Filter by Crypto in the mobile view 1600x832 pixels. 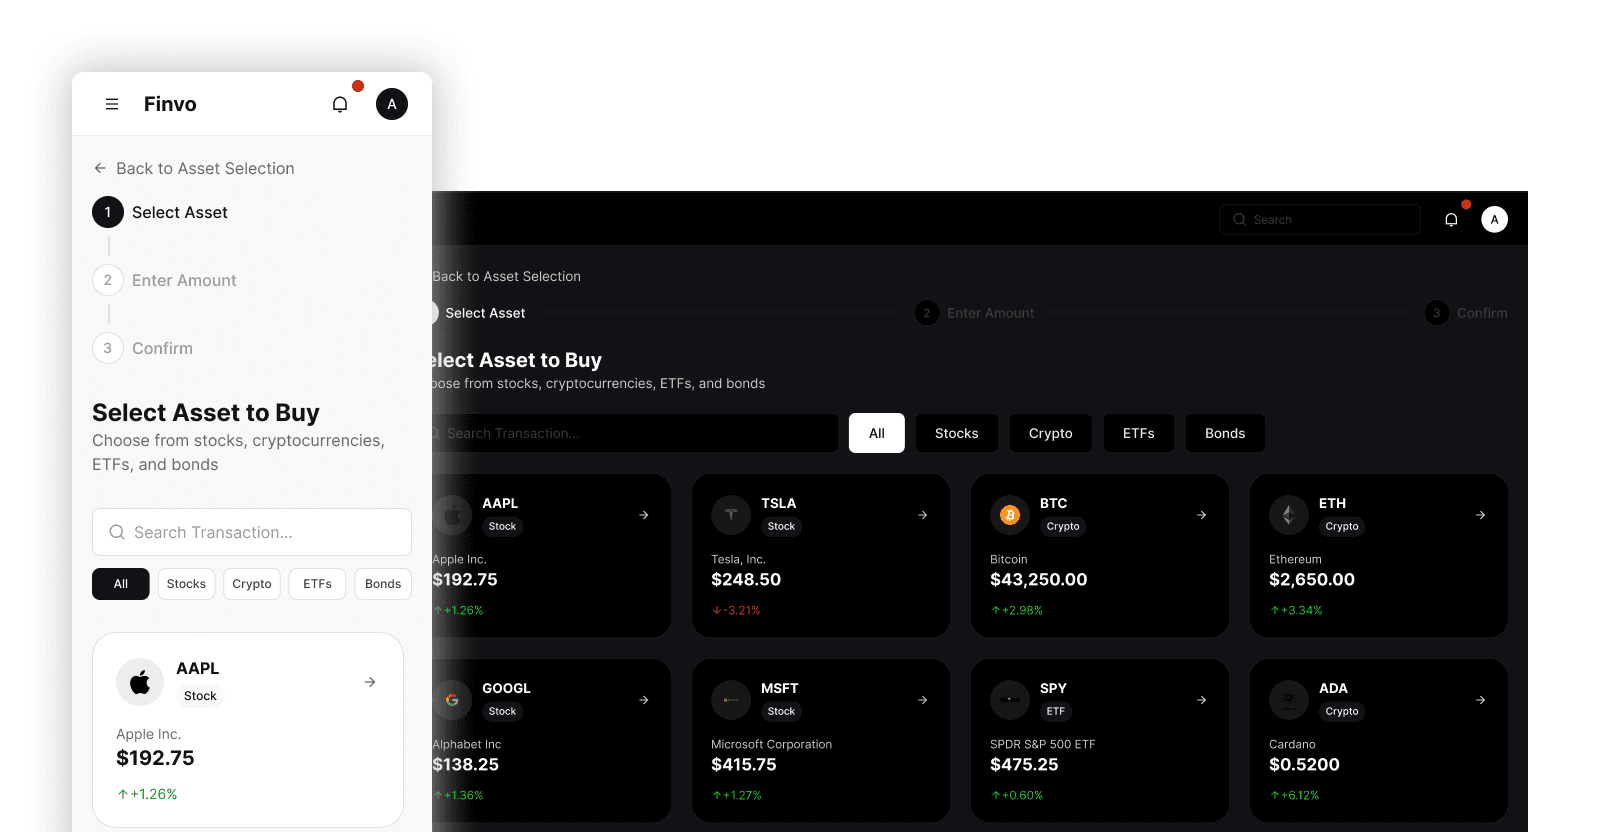pyautogui.click(x=252, y=584)
